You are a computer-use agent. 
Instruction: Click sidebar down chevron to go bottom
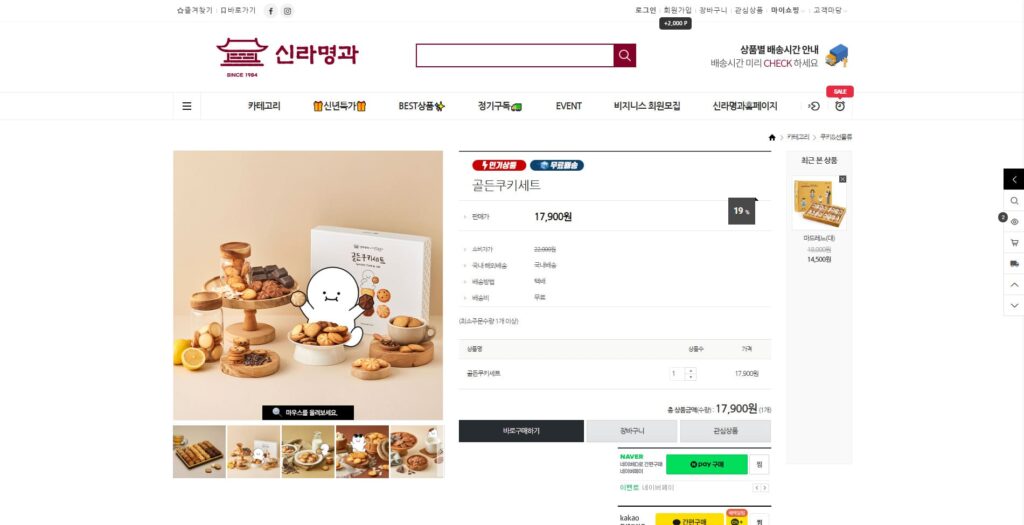click(x=1014, y=305)
